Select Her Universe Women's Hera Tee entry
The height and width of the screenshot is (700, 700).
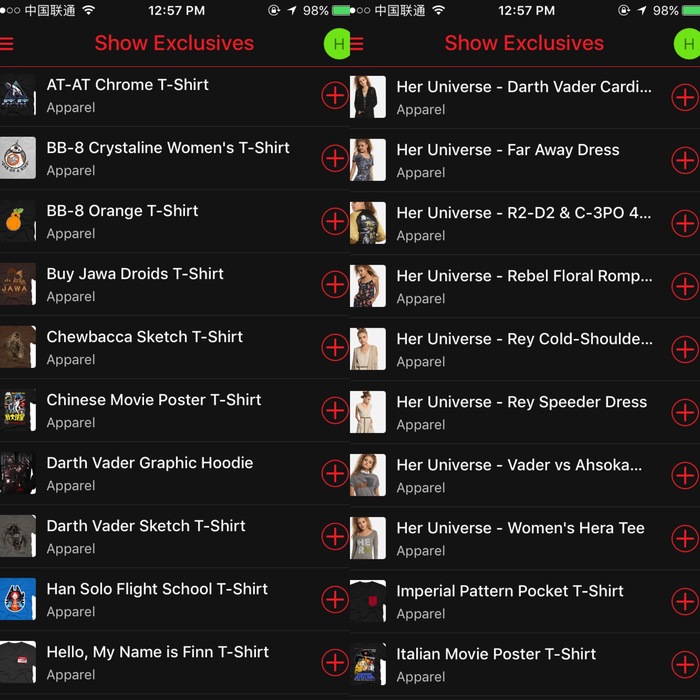(x=525, y=538)
